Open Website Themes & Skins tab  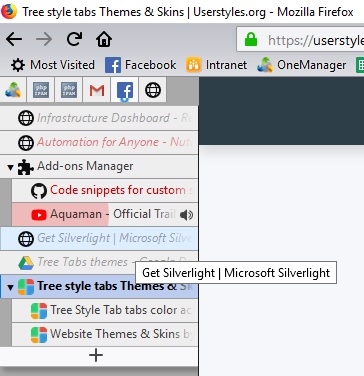click(105, 334)
